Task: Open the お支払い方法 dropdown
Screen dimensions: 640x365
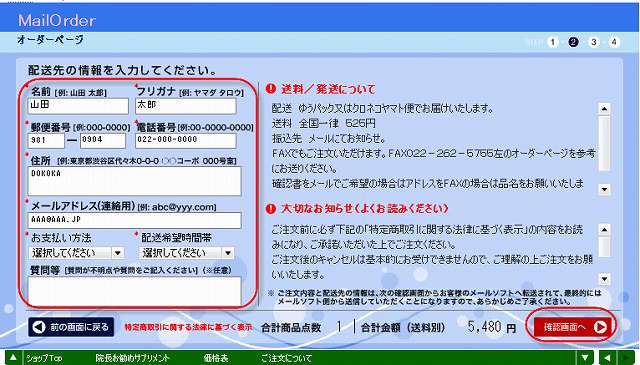Action: click(x=76, y=253)
